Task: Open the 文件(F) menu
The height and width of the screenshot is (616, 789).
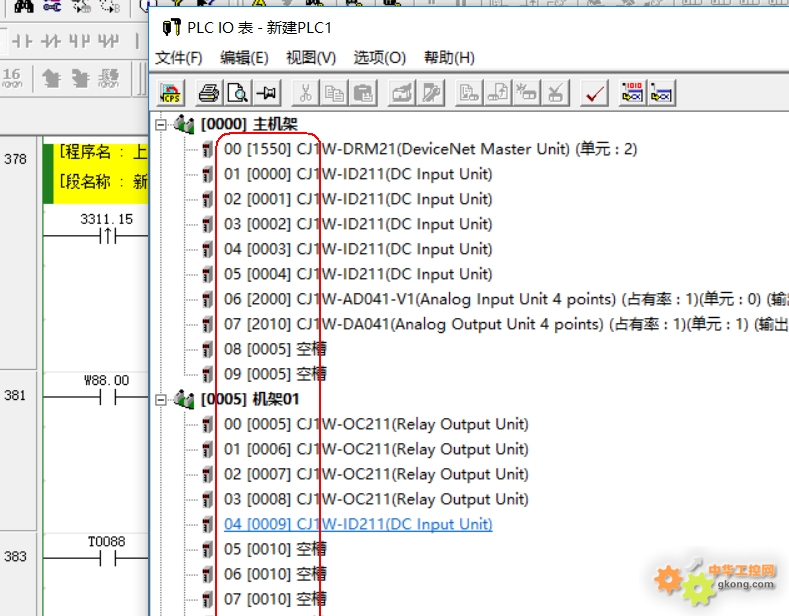Action: point(179,58)
